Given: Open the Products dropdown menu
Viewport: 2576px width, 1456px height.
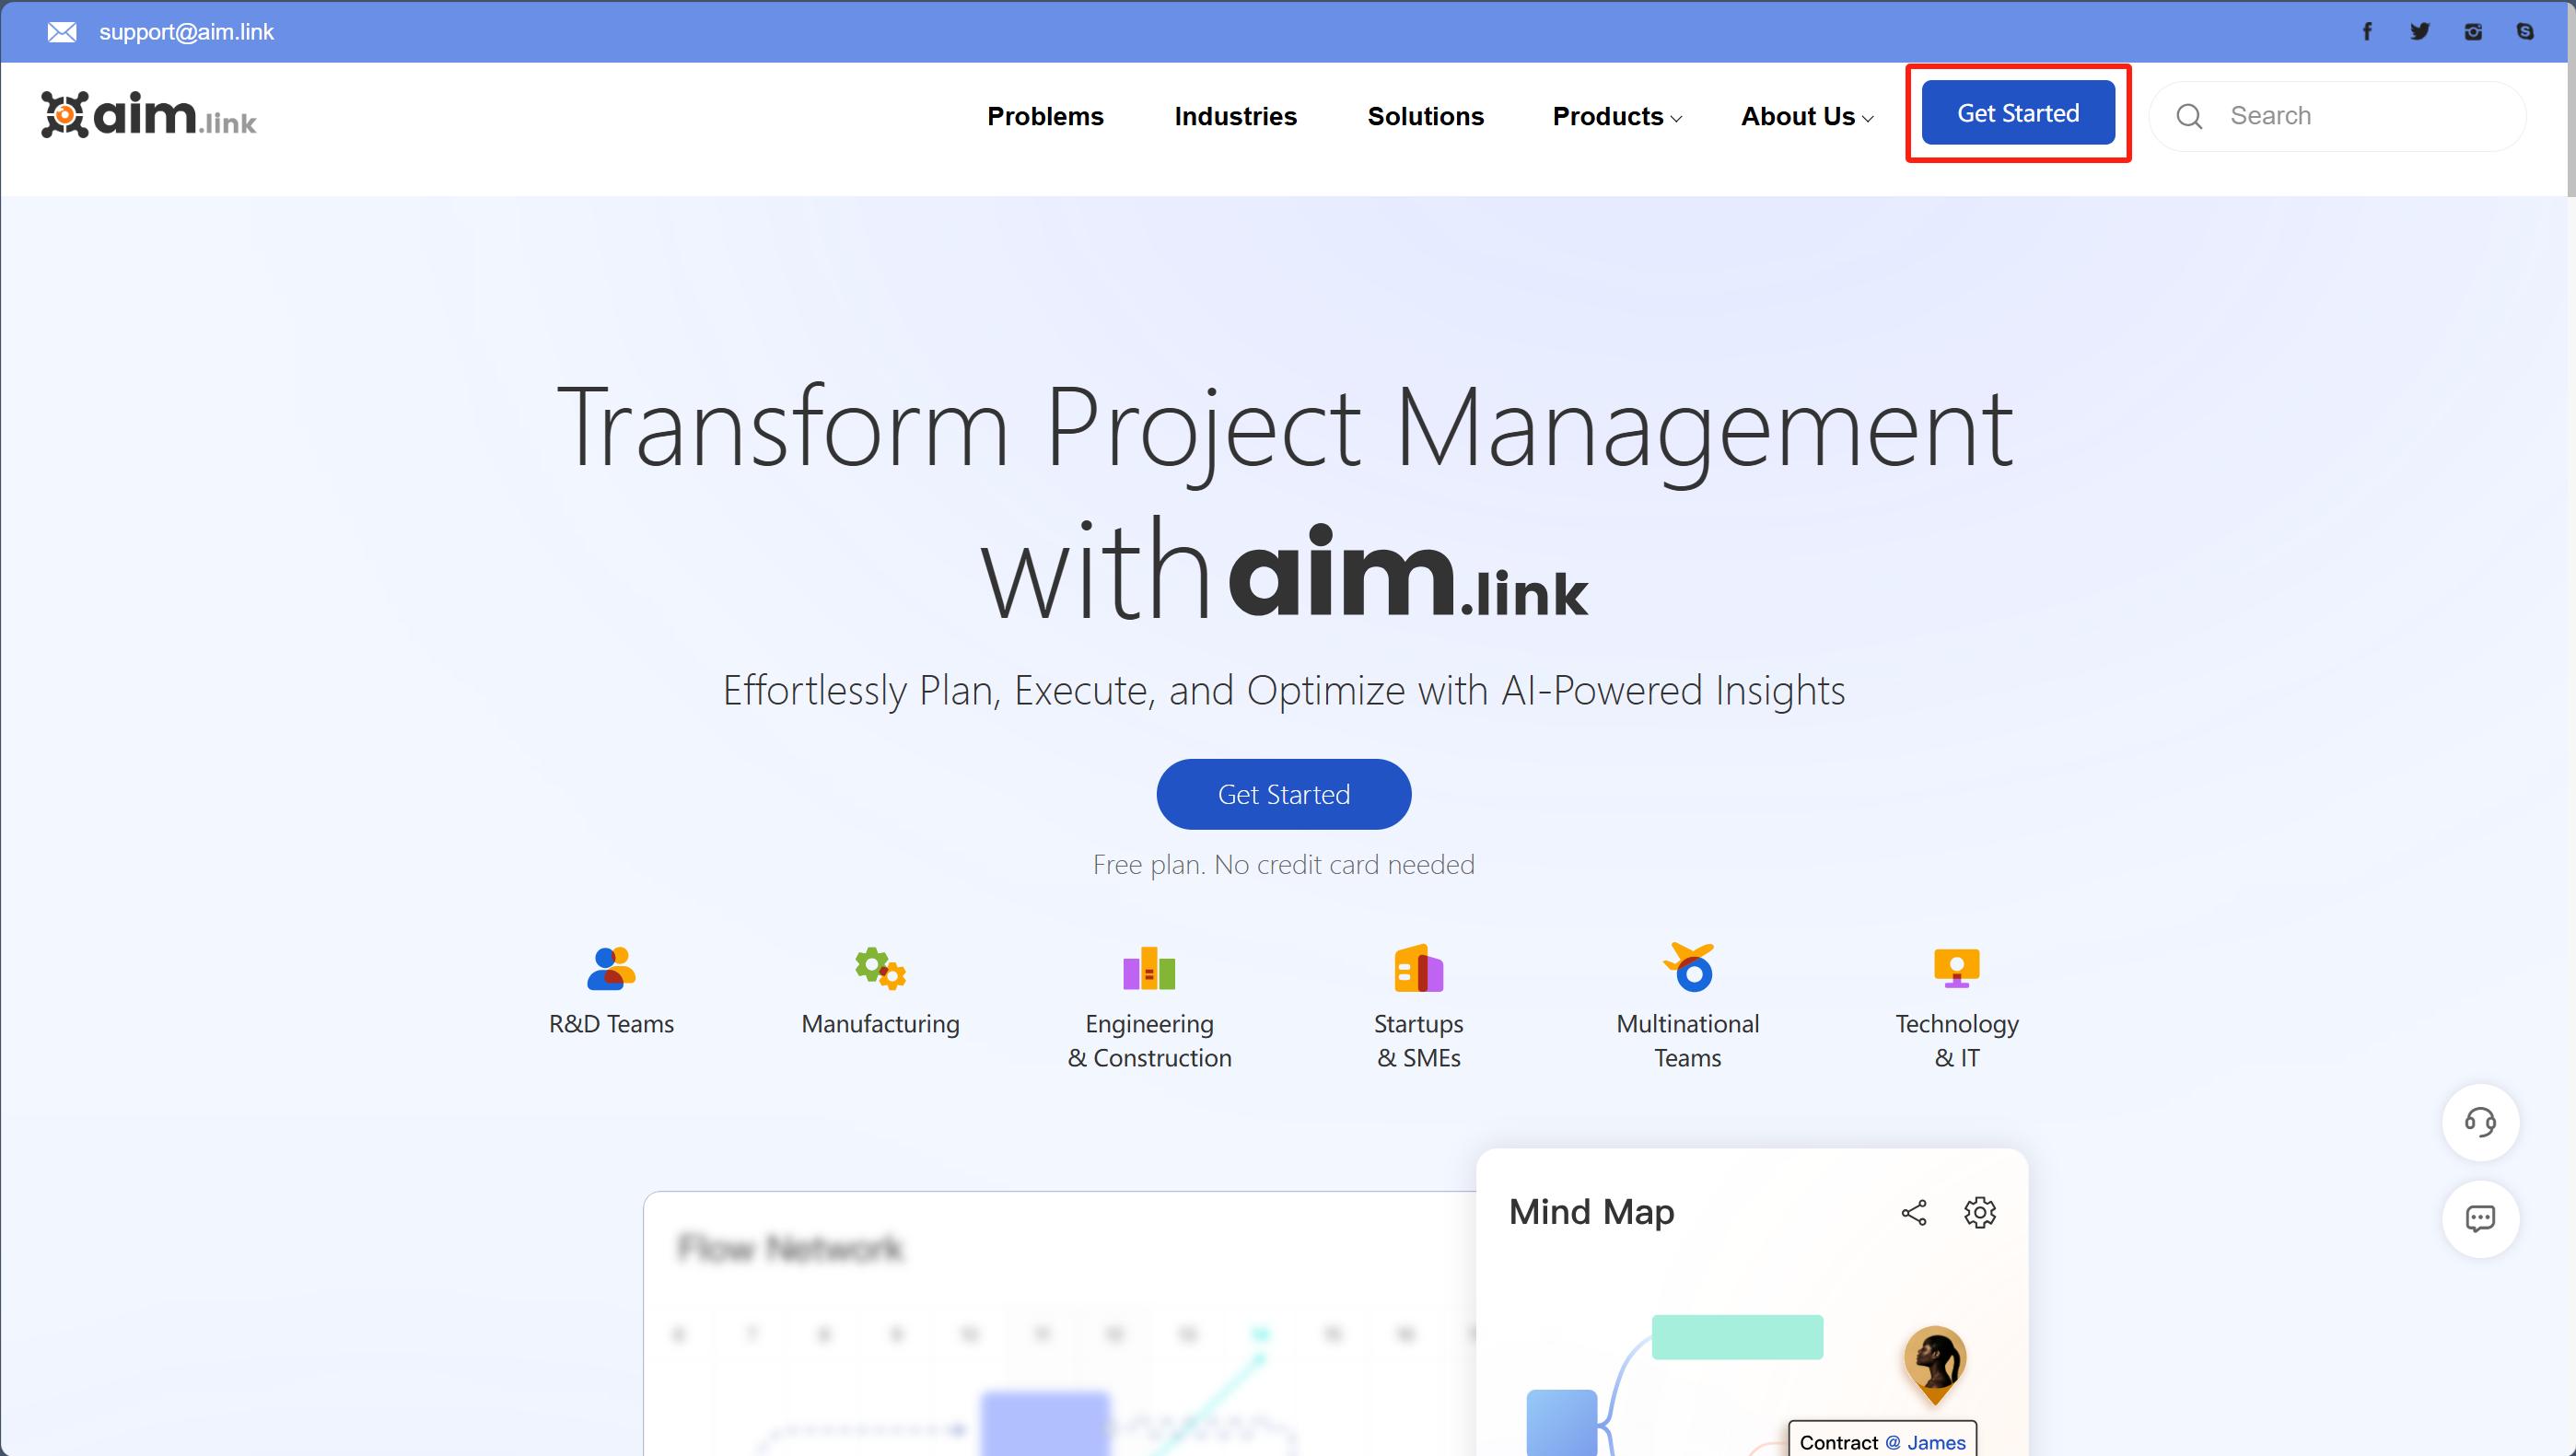Looking at the screenshot, I should 1616,116.
